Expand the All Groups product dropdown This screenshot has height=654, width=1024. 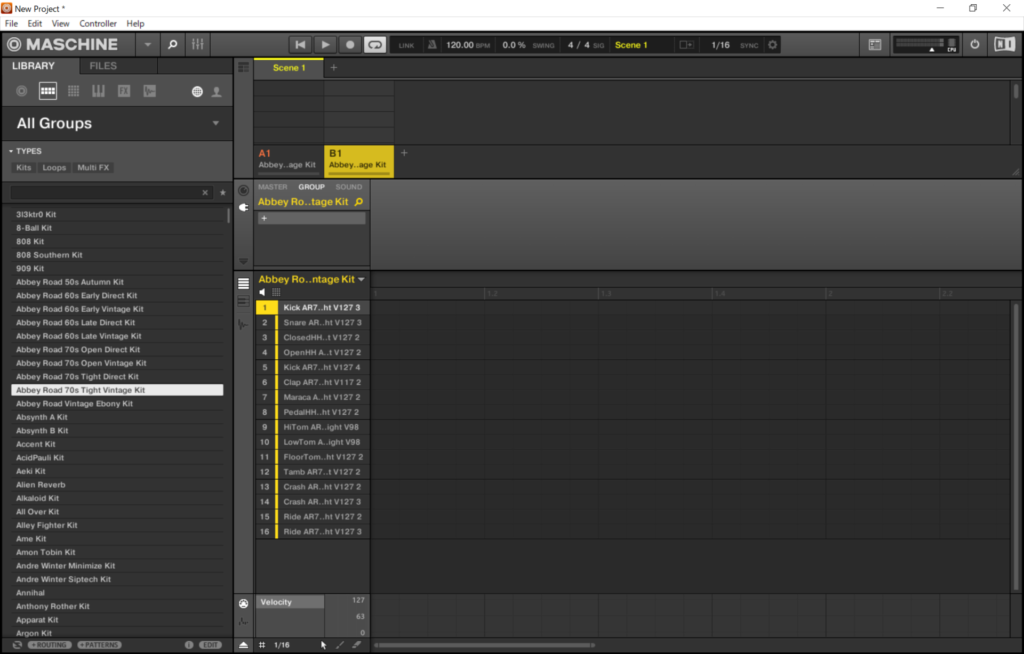click(x=215, y=124)
